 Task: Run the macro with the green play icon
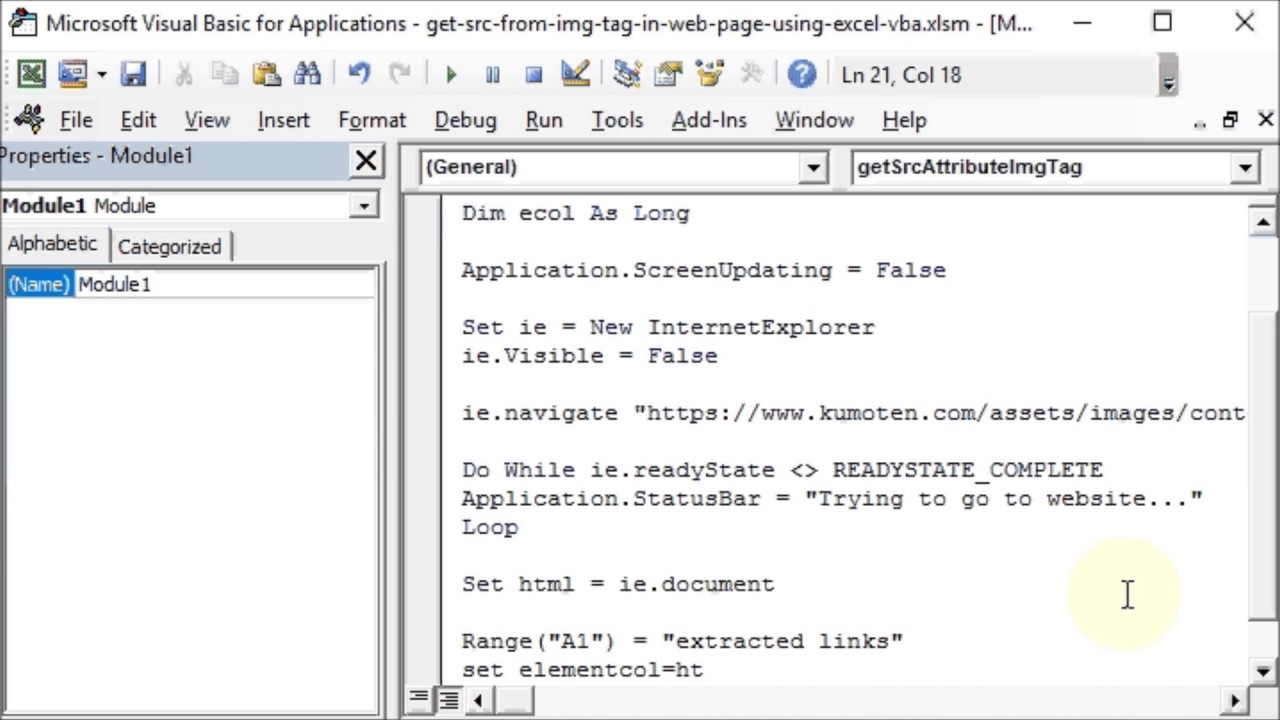[x=451, y=74]
